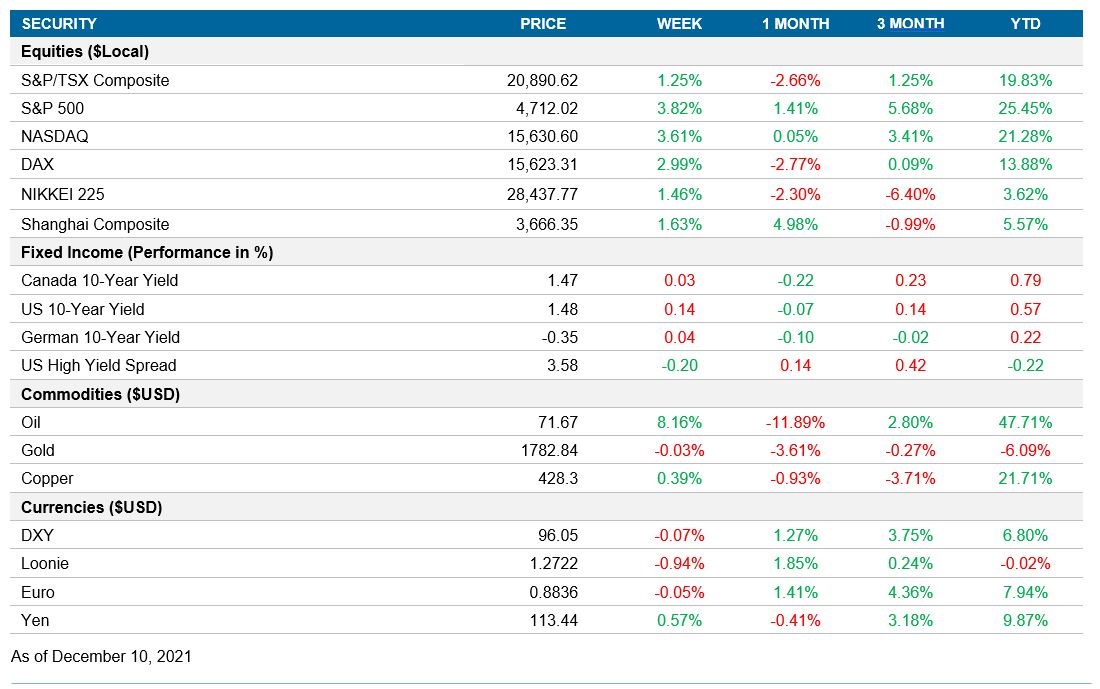
Task: Select the High Yield Spread price 3.58
Action: pyautogui.click(x=563, y=366)
